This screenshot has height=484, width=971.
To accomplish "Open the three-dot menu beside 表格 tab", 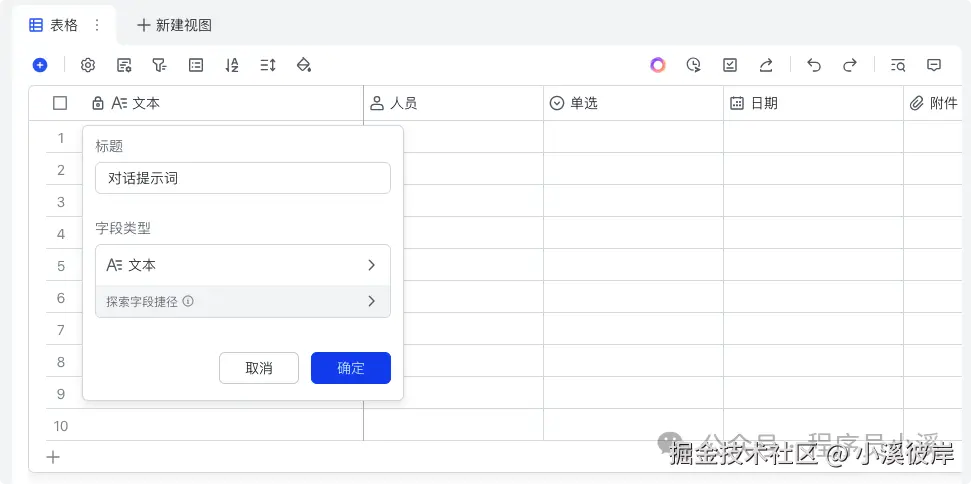I will pos(97,25).
